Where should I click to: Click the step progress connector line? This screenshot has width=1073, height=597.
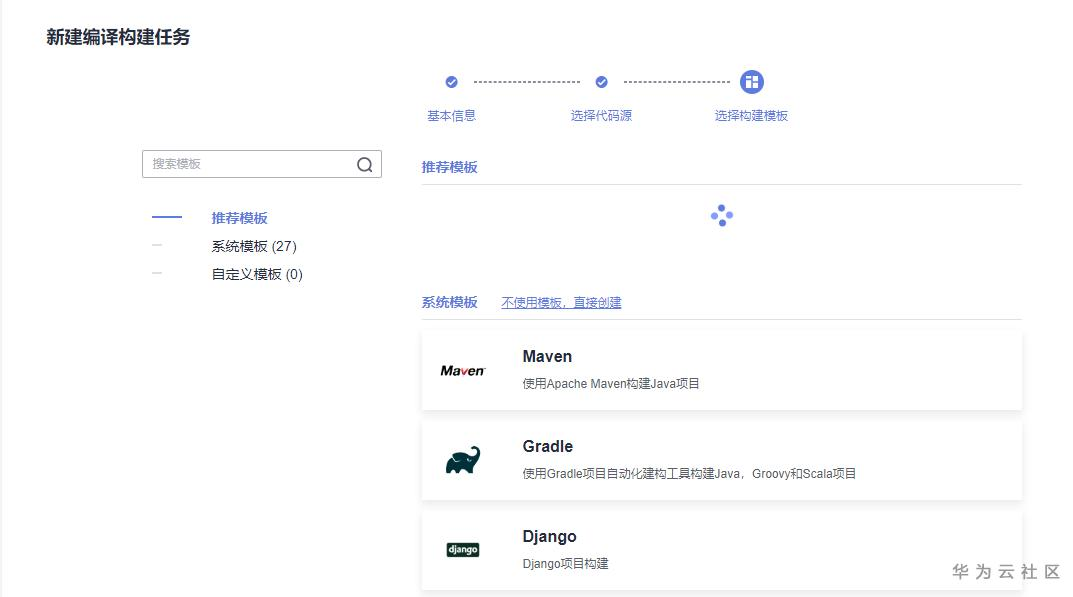pyautogui.click(x=525, y=81)
